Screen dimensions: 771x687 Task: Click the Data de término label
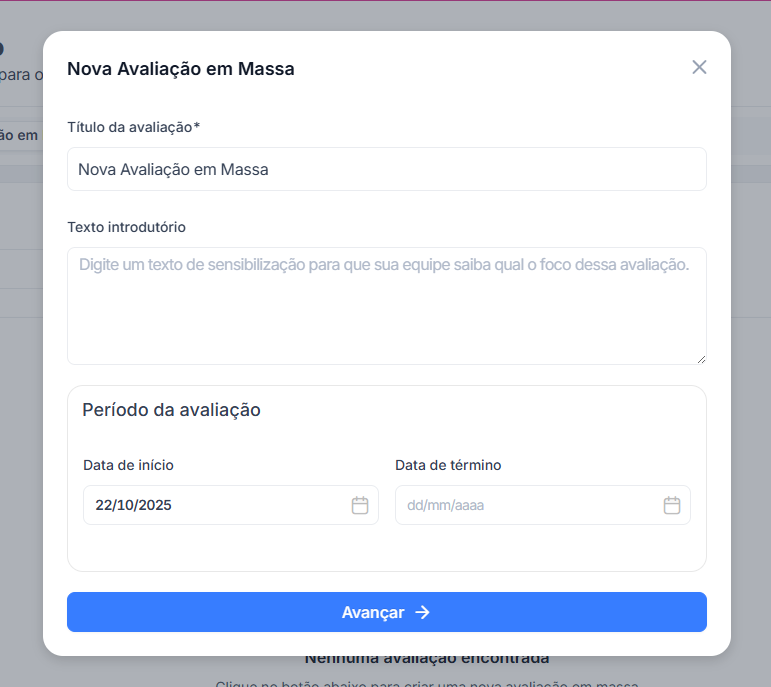448,465
